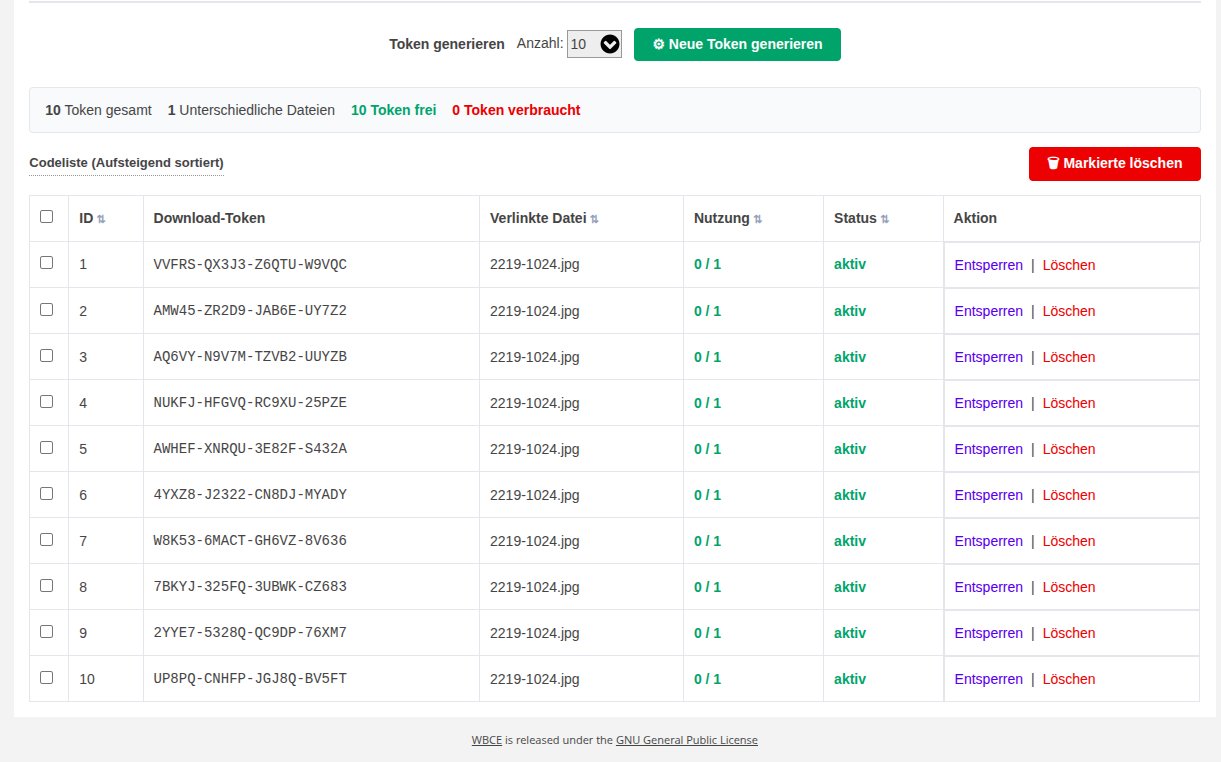1221x762 pixels.
Task: Click Löschen for token ID 7
Action: click(1068, 541)
